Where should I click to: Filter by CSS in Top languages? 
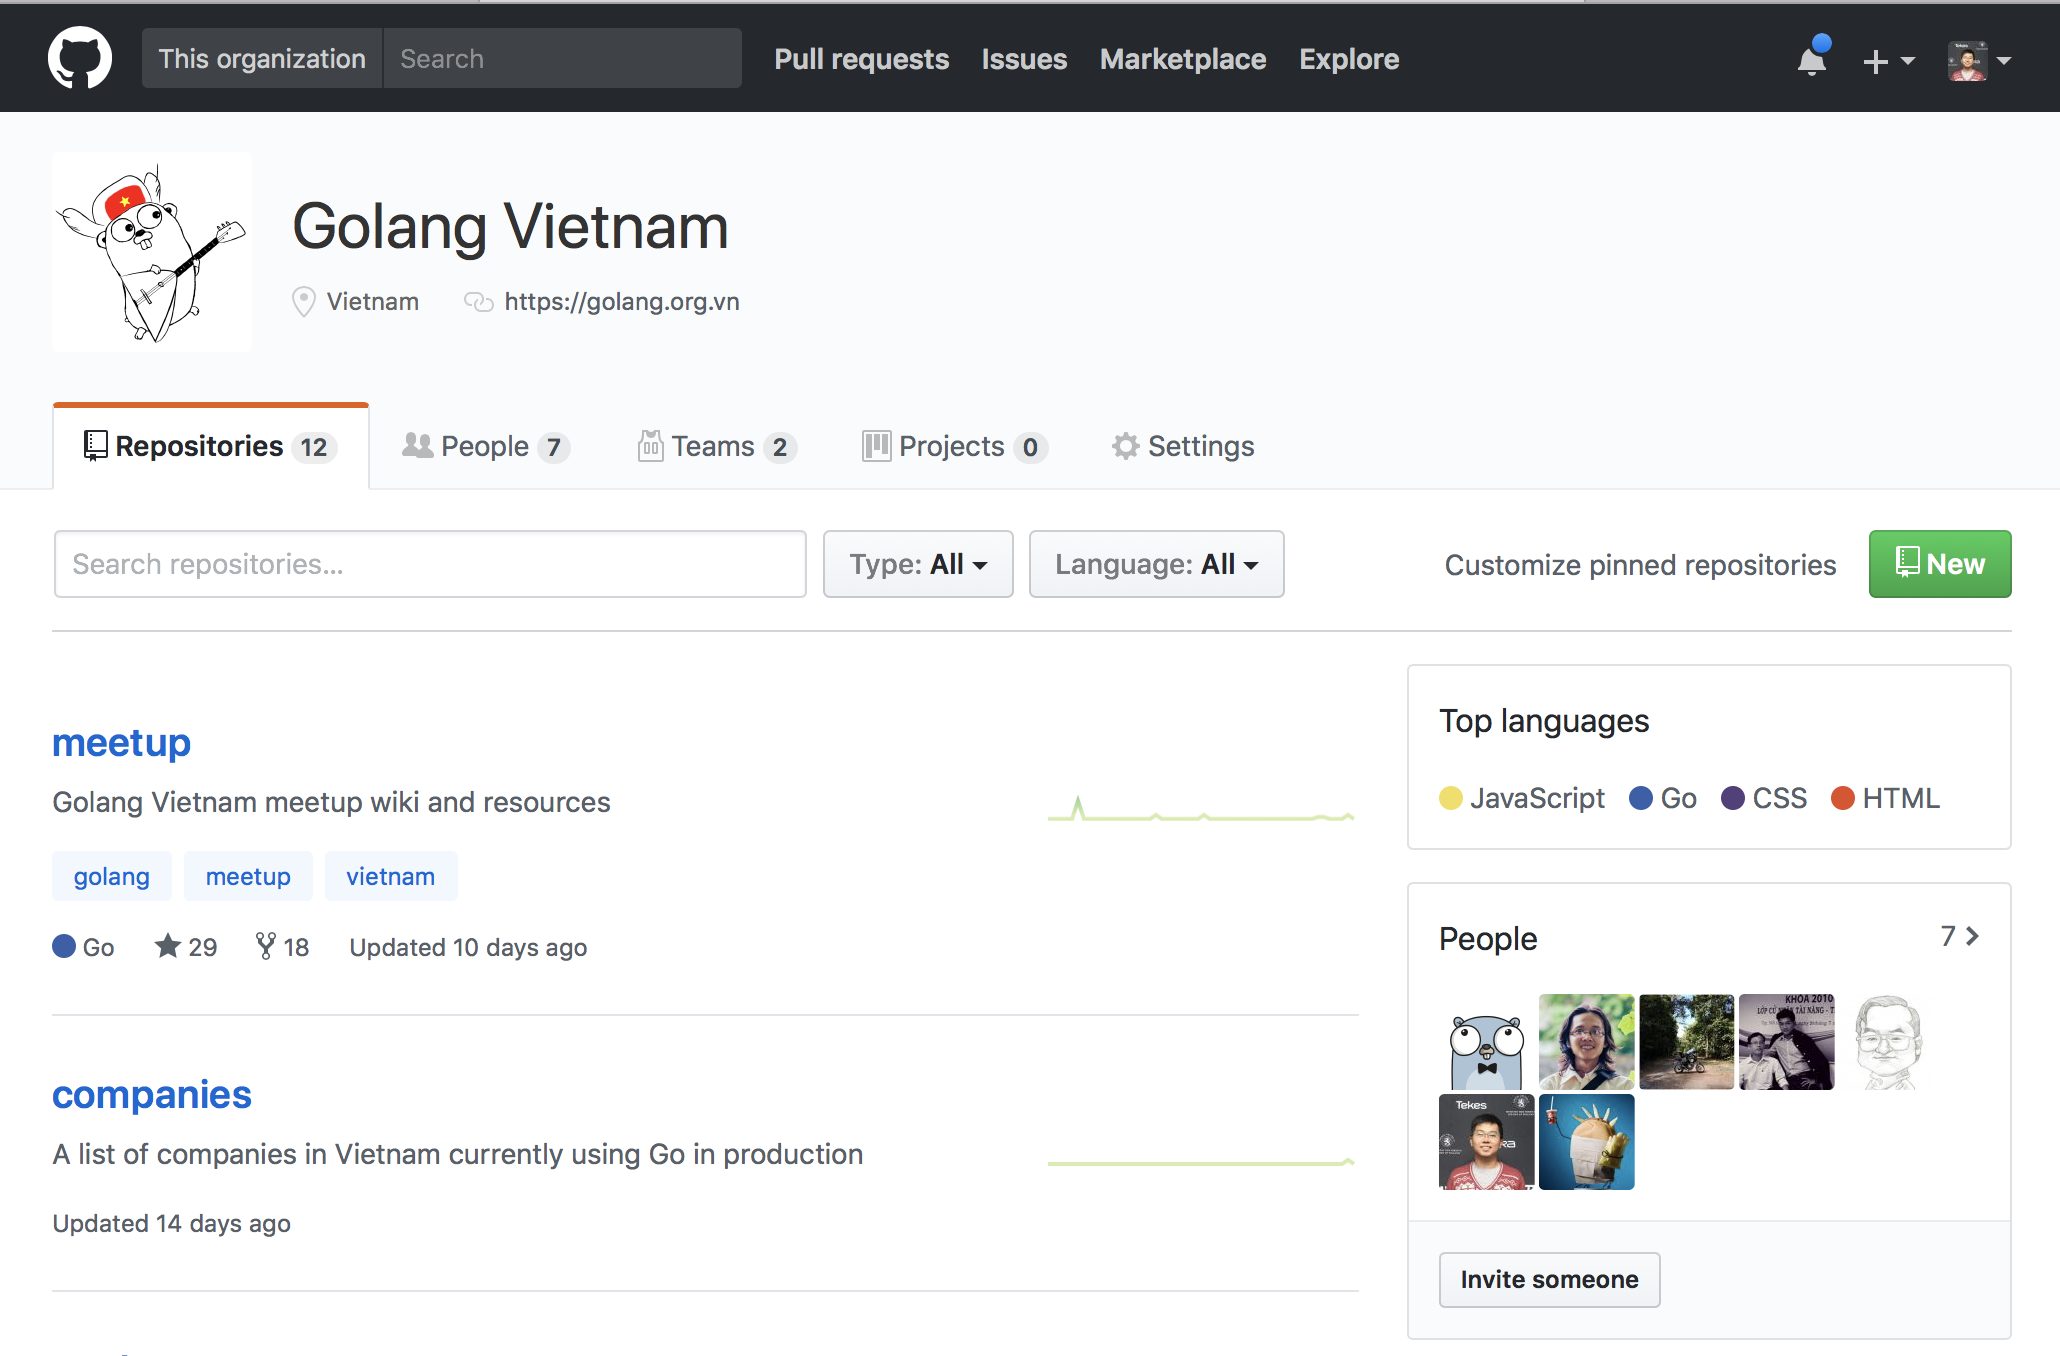[1764, 798]
